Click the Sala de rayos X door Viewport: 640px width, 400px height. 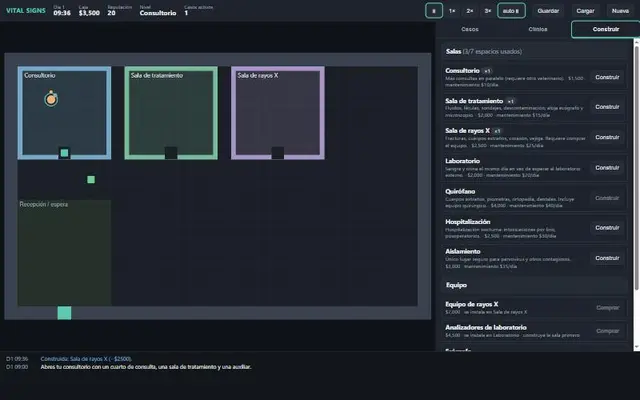click(x=278, y=153)
